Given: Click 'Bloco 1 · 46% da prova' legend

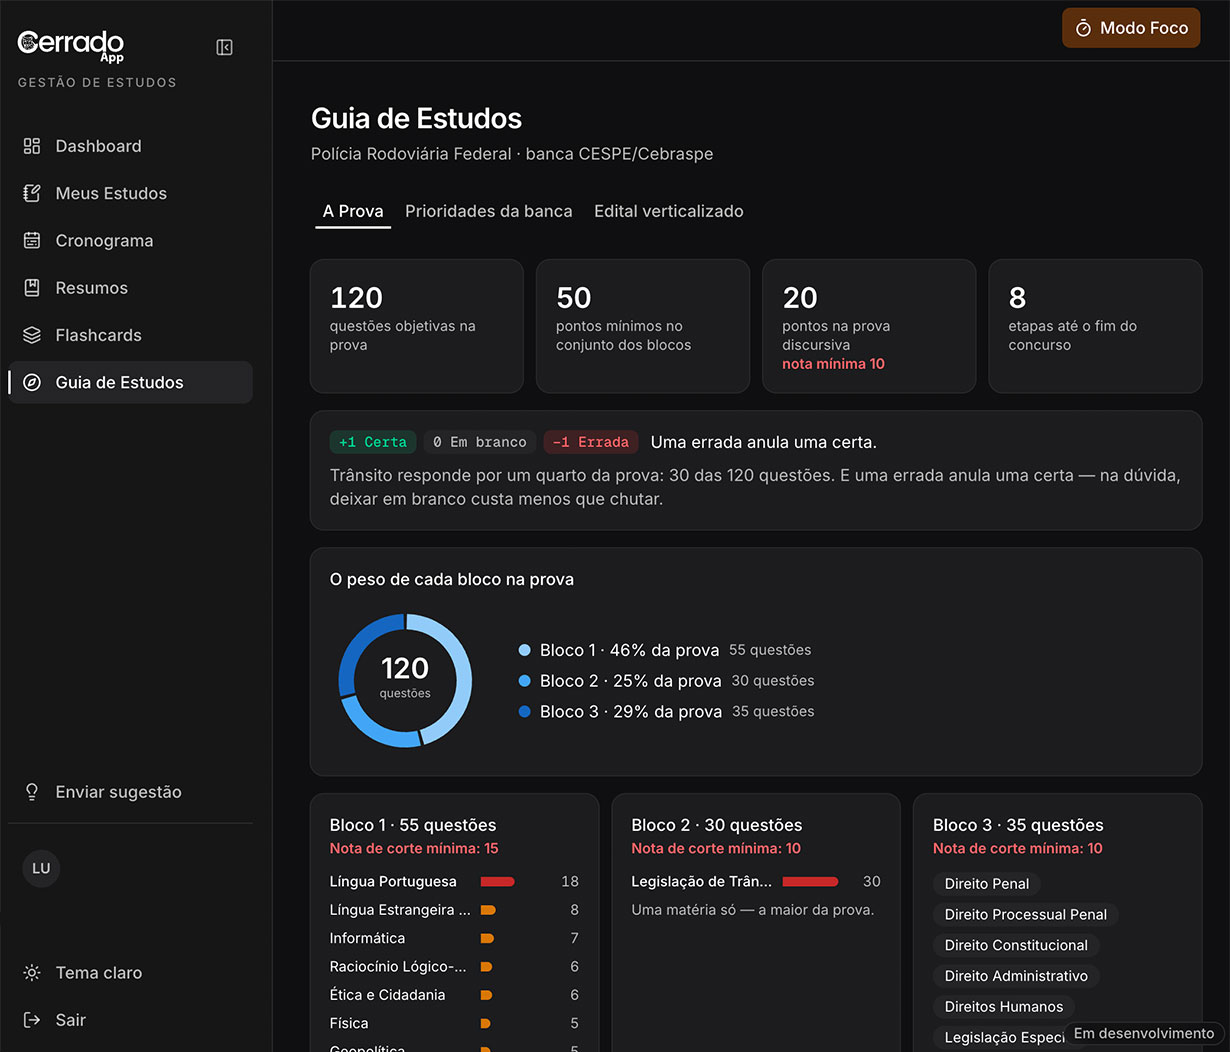Looking at the screenshot, I should [630, 650].
